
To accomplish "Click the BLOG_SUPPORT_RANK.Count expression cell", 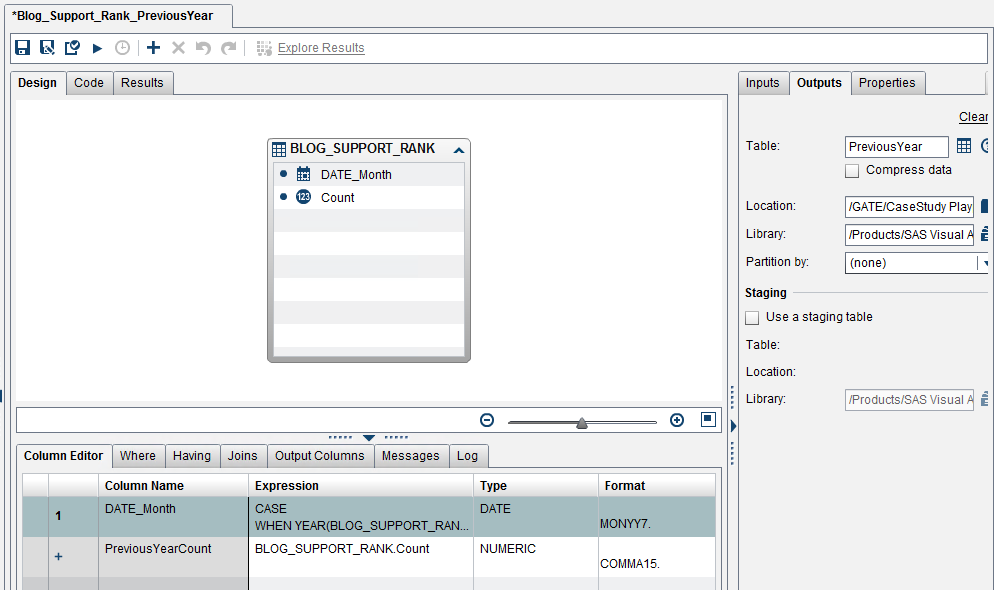I will (x=361, y=556).
